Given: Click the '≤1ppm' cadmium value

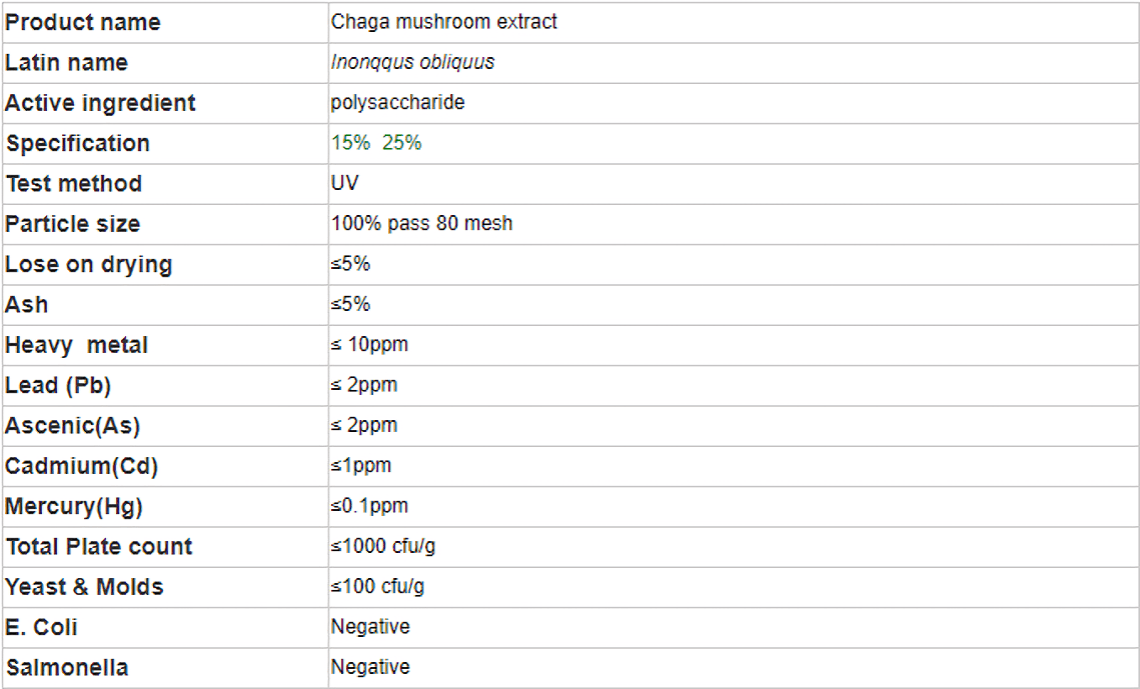Looking at the screenshot, I should tap(361, 466).
